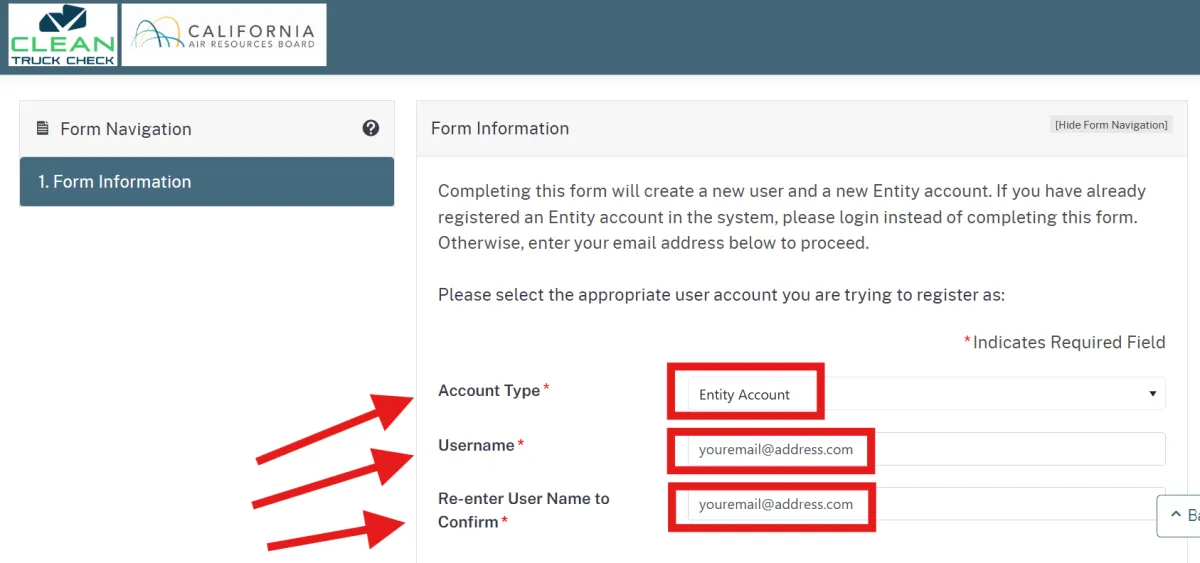Click the dropdown arrow of Account Type
Viewport: 1200px width, 563px height.
pos(1153,394)
